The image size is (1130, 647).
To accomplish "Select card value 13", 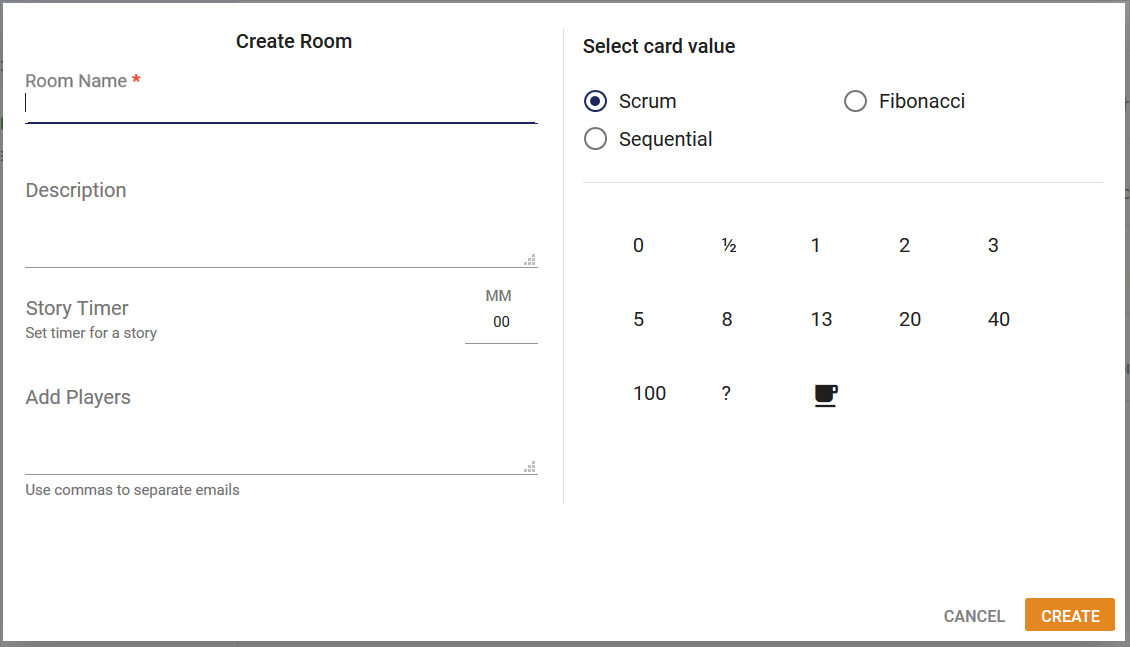I will (821, 319).
